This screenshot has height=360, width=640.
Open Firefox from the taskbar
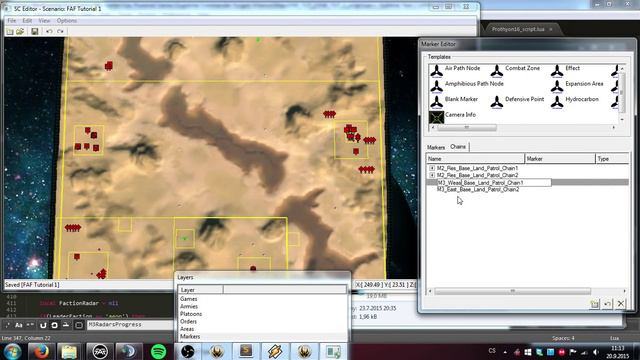tap(41, 351)
